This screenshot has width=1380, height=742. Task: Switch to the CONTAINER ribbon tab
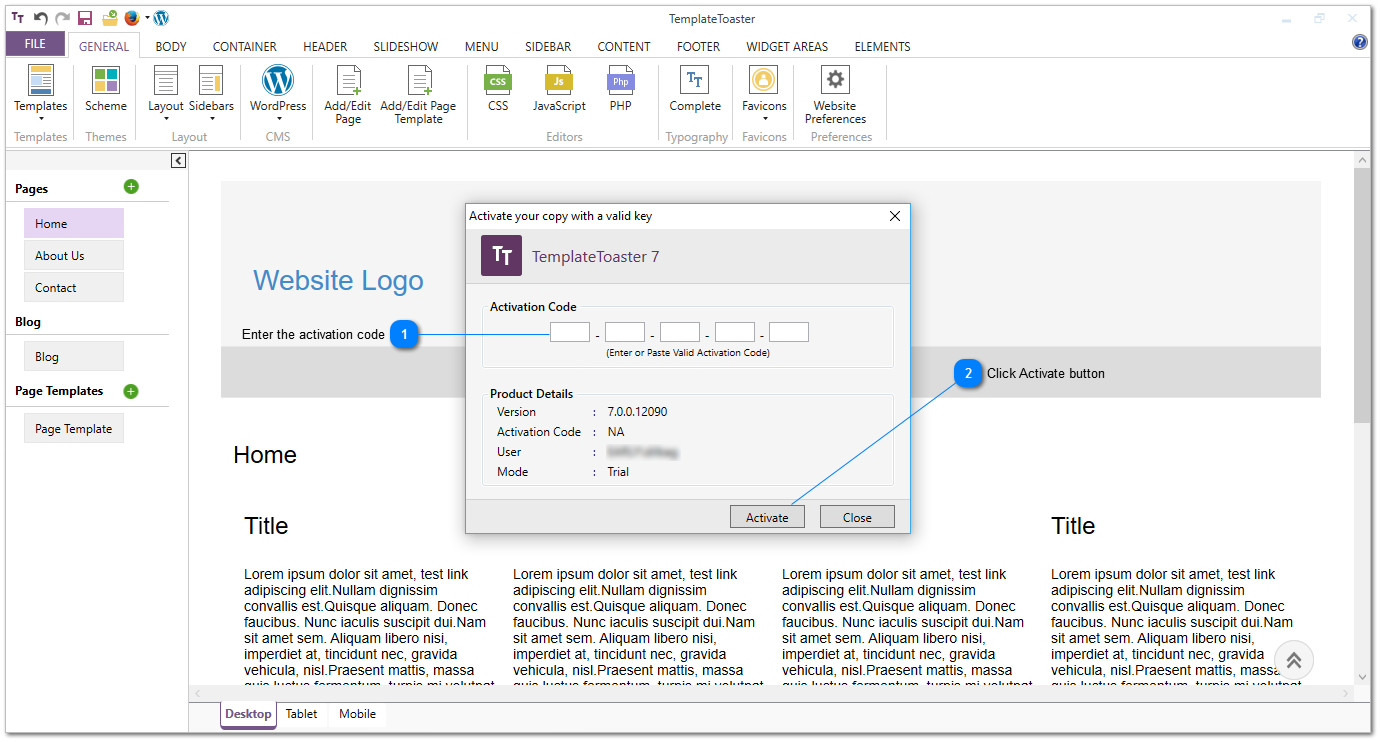point(245,46)
